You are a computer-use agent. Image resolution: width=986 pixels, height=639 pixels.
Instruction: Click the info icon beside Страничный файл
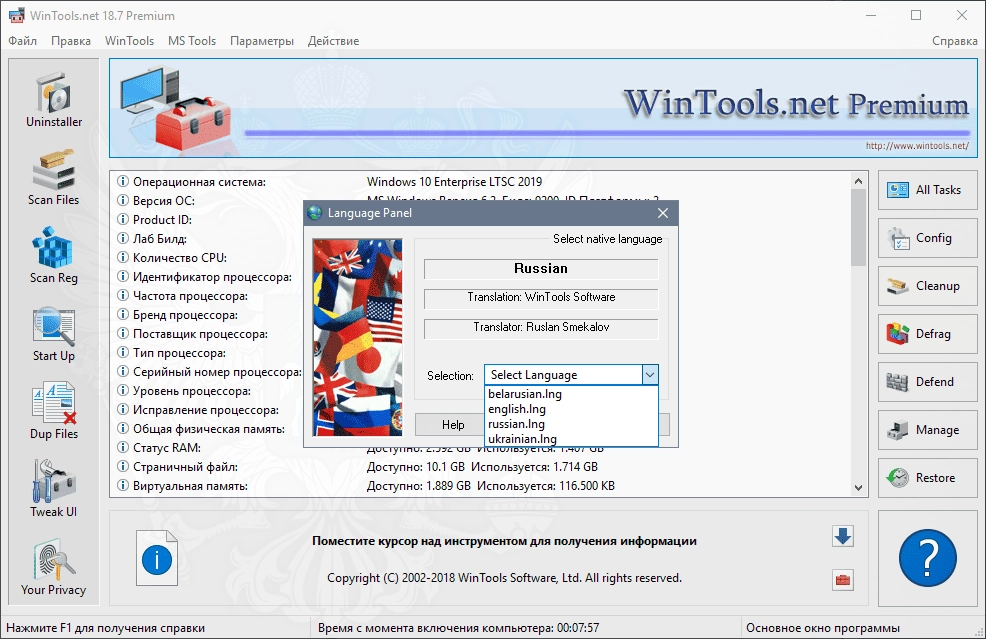tap(123, 467)
